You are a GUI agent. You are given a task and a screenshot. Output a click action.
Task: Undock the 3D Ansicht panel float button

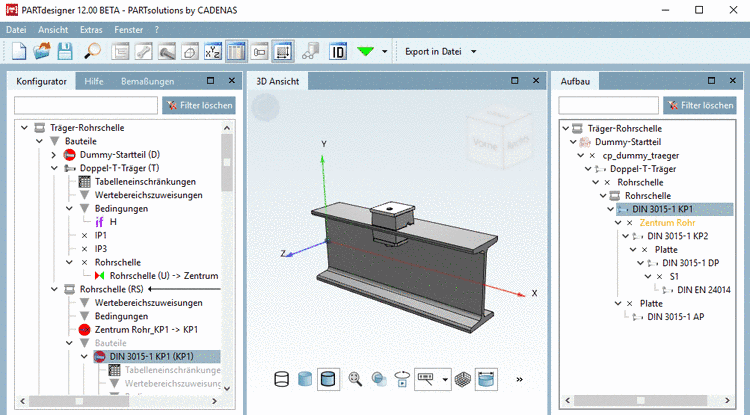point(515,81)
